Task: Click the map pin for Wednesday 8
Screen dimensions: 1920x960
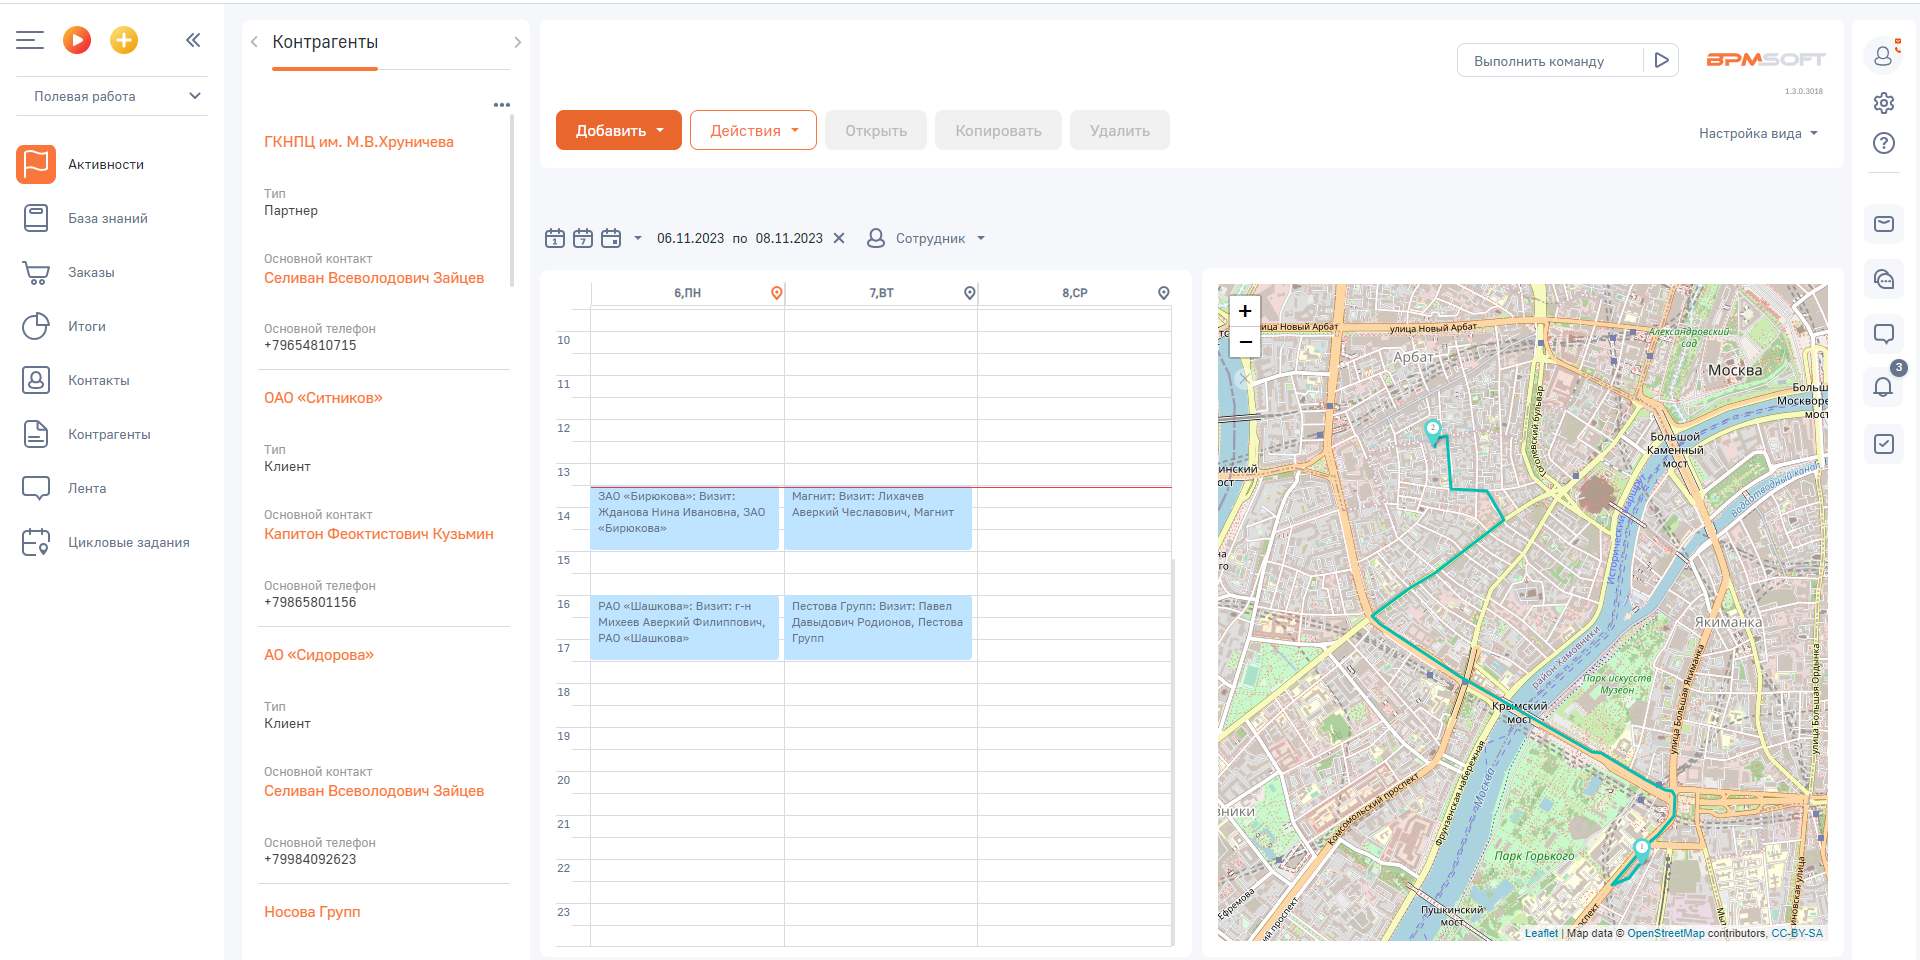Action: click(x=1163, y=293)
